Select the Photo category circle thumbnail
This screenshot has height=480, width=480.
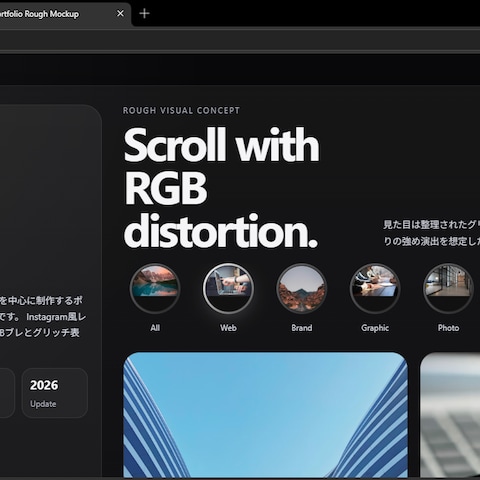coord(448,288)
